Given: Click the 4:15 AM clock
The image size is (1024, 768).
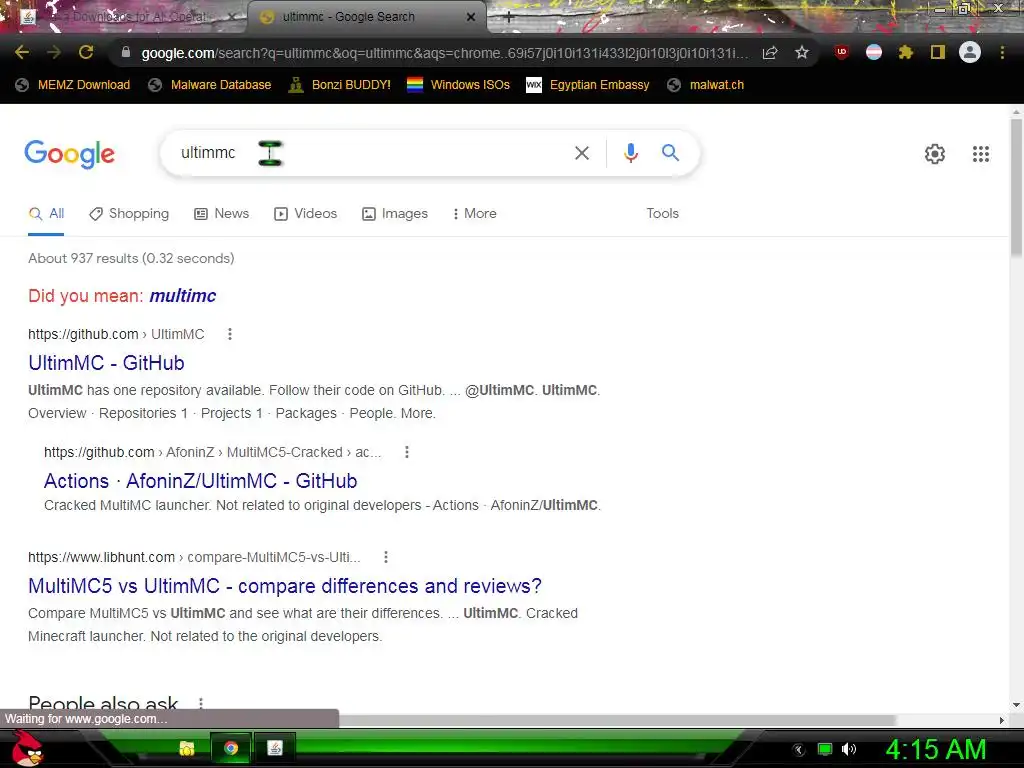Looking at the screenshot, I should (x=935, y=749).
